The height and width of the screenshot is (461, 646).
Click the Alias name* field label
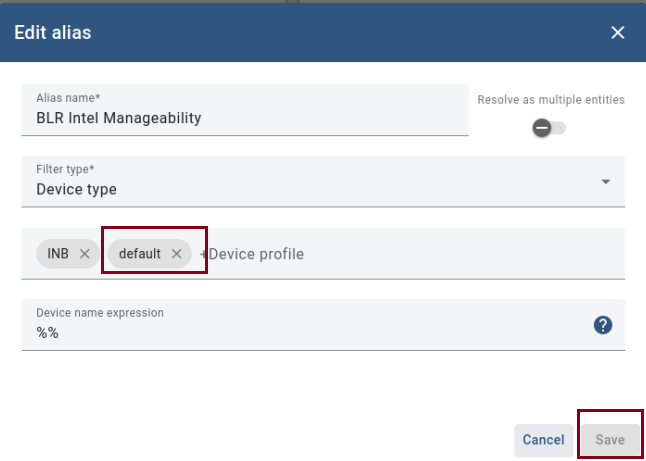pyautogui.click(x=68, y=98)
